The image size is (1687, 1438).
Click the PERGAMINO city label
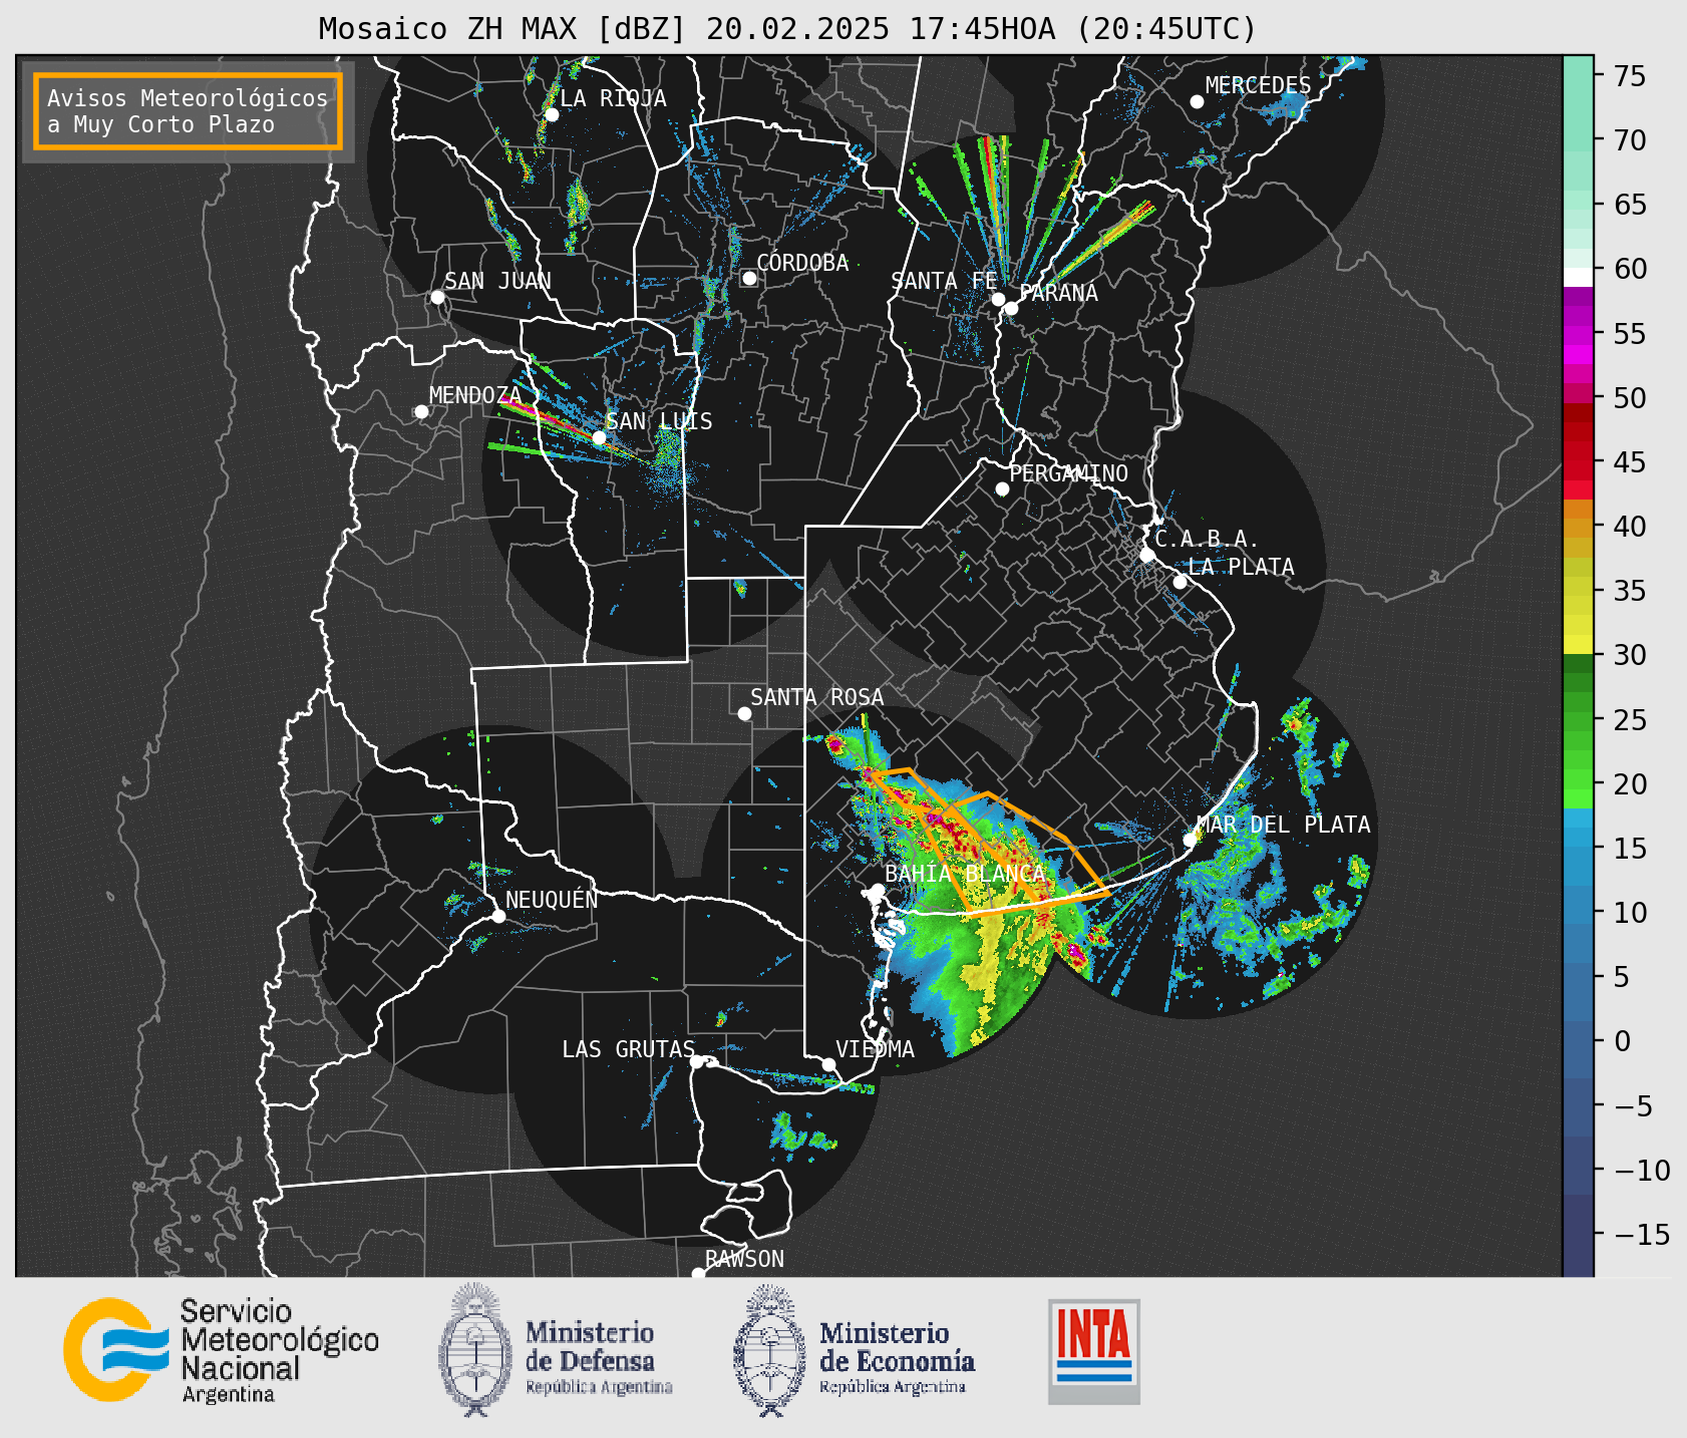point(1069,473)
